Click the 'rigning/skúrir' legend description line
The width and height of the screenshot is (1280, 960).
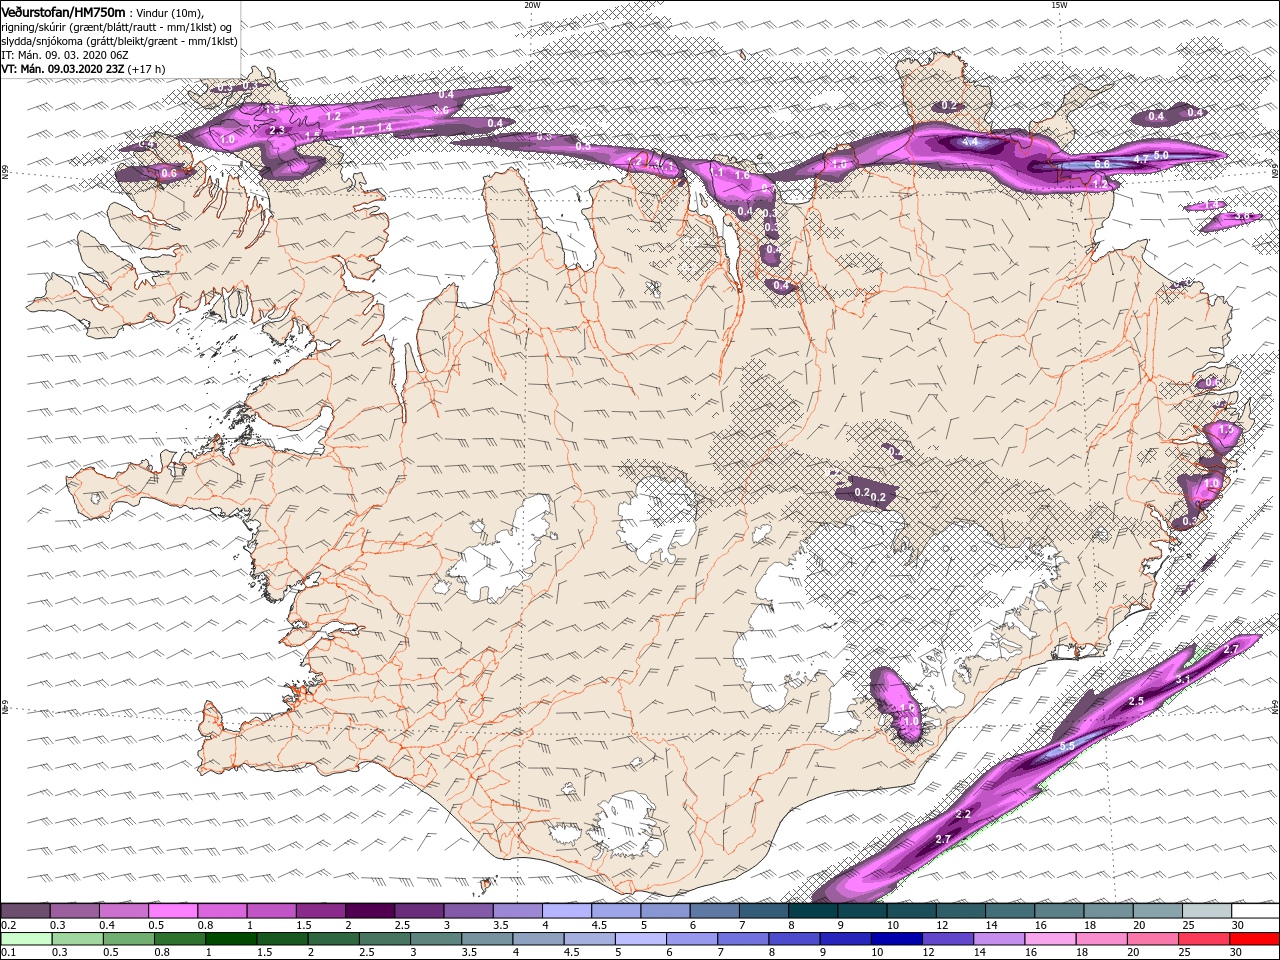point(117,27)
